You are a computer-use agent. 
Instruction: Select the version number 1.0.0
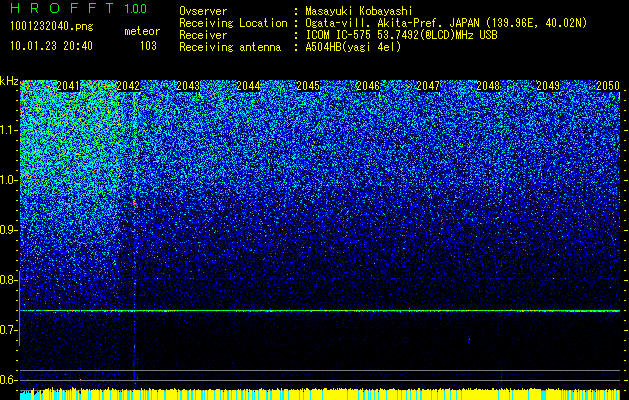click(136, 9)
